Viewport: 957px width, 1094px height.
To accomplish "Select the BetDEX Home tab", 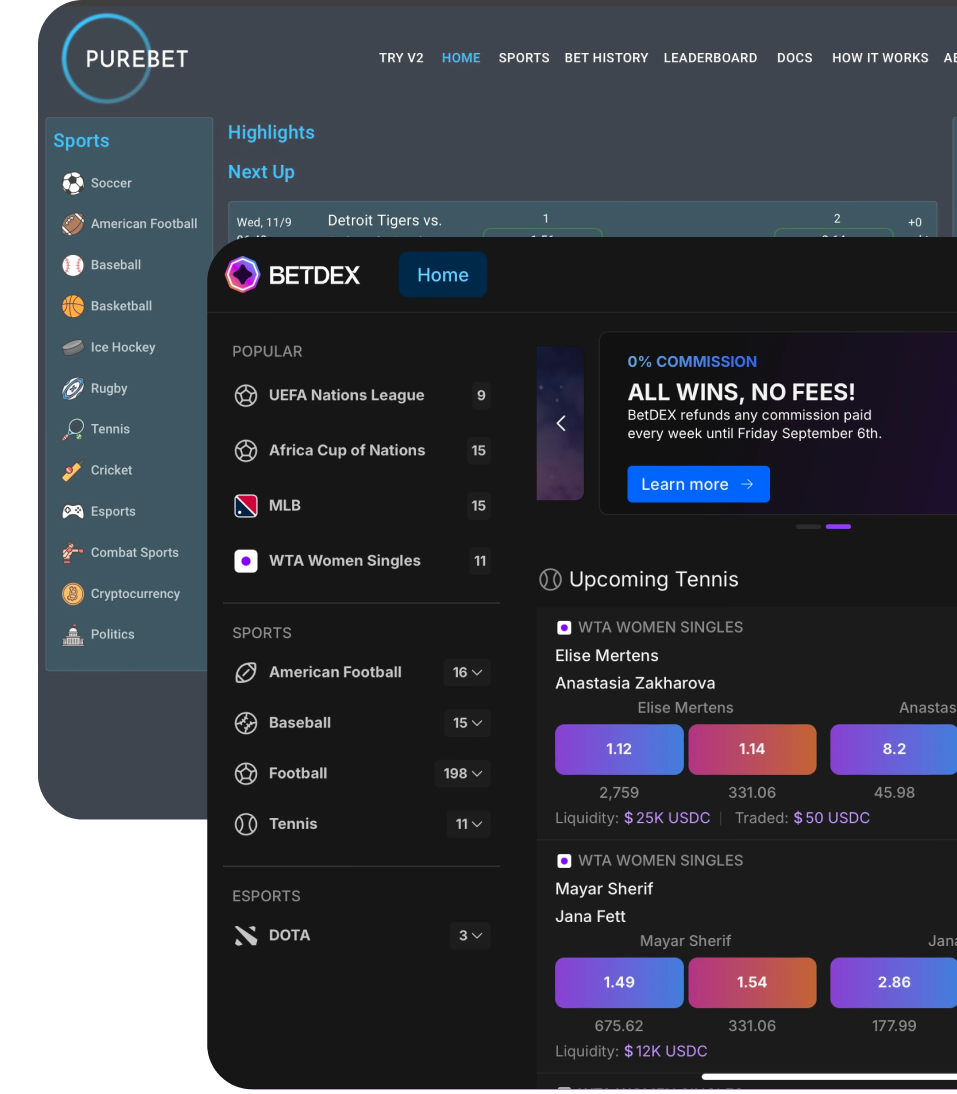I will pyautogui.click(x=443, y=275).
